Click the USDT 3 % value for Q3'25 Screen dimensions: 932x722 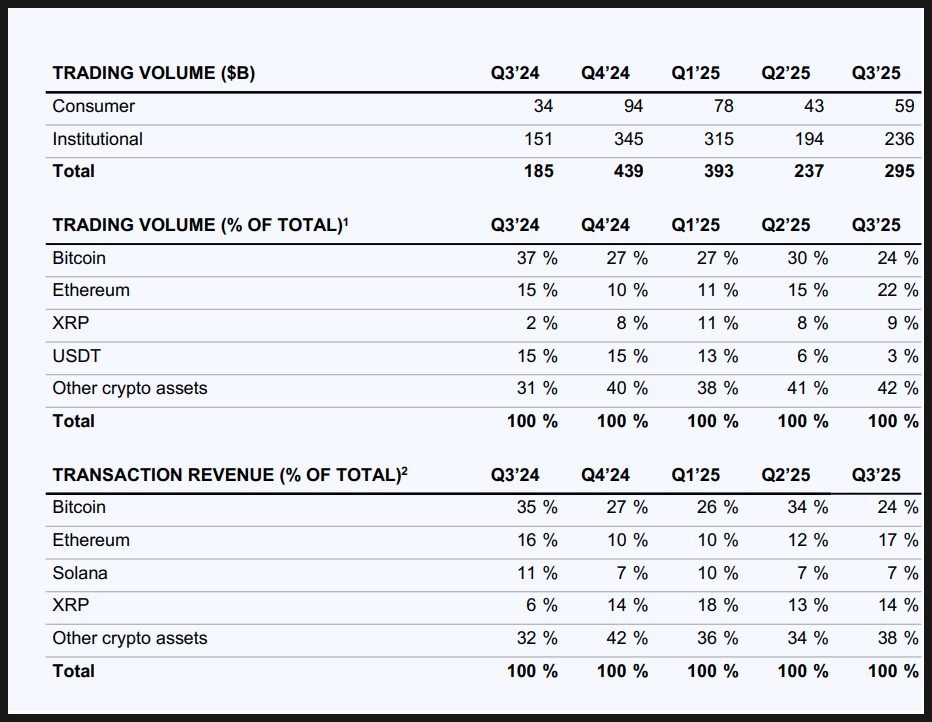[903, 356]
